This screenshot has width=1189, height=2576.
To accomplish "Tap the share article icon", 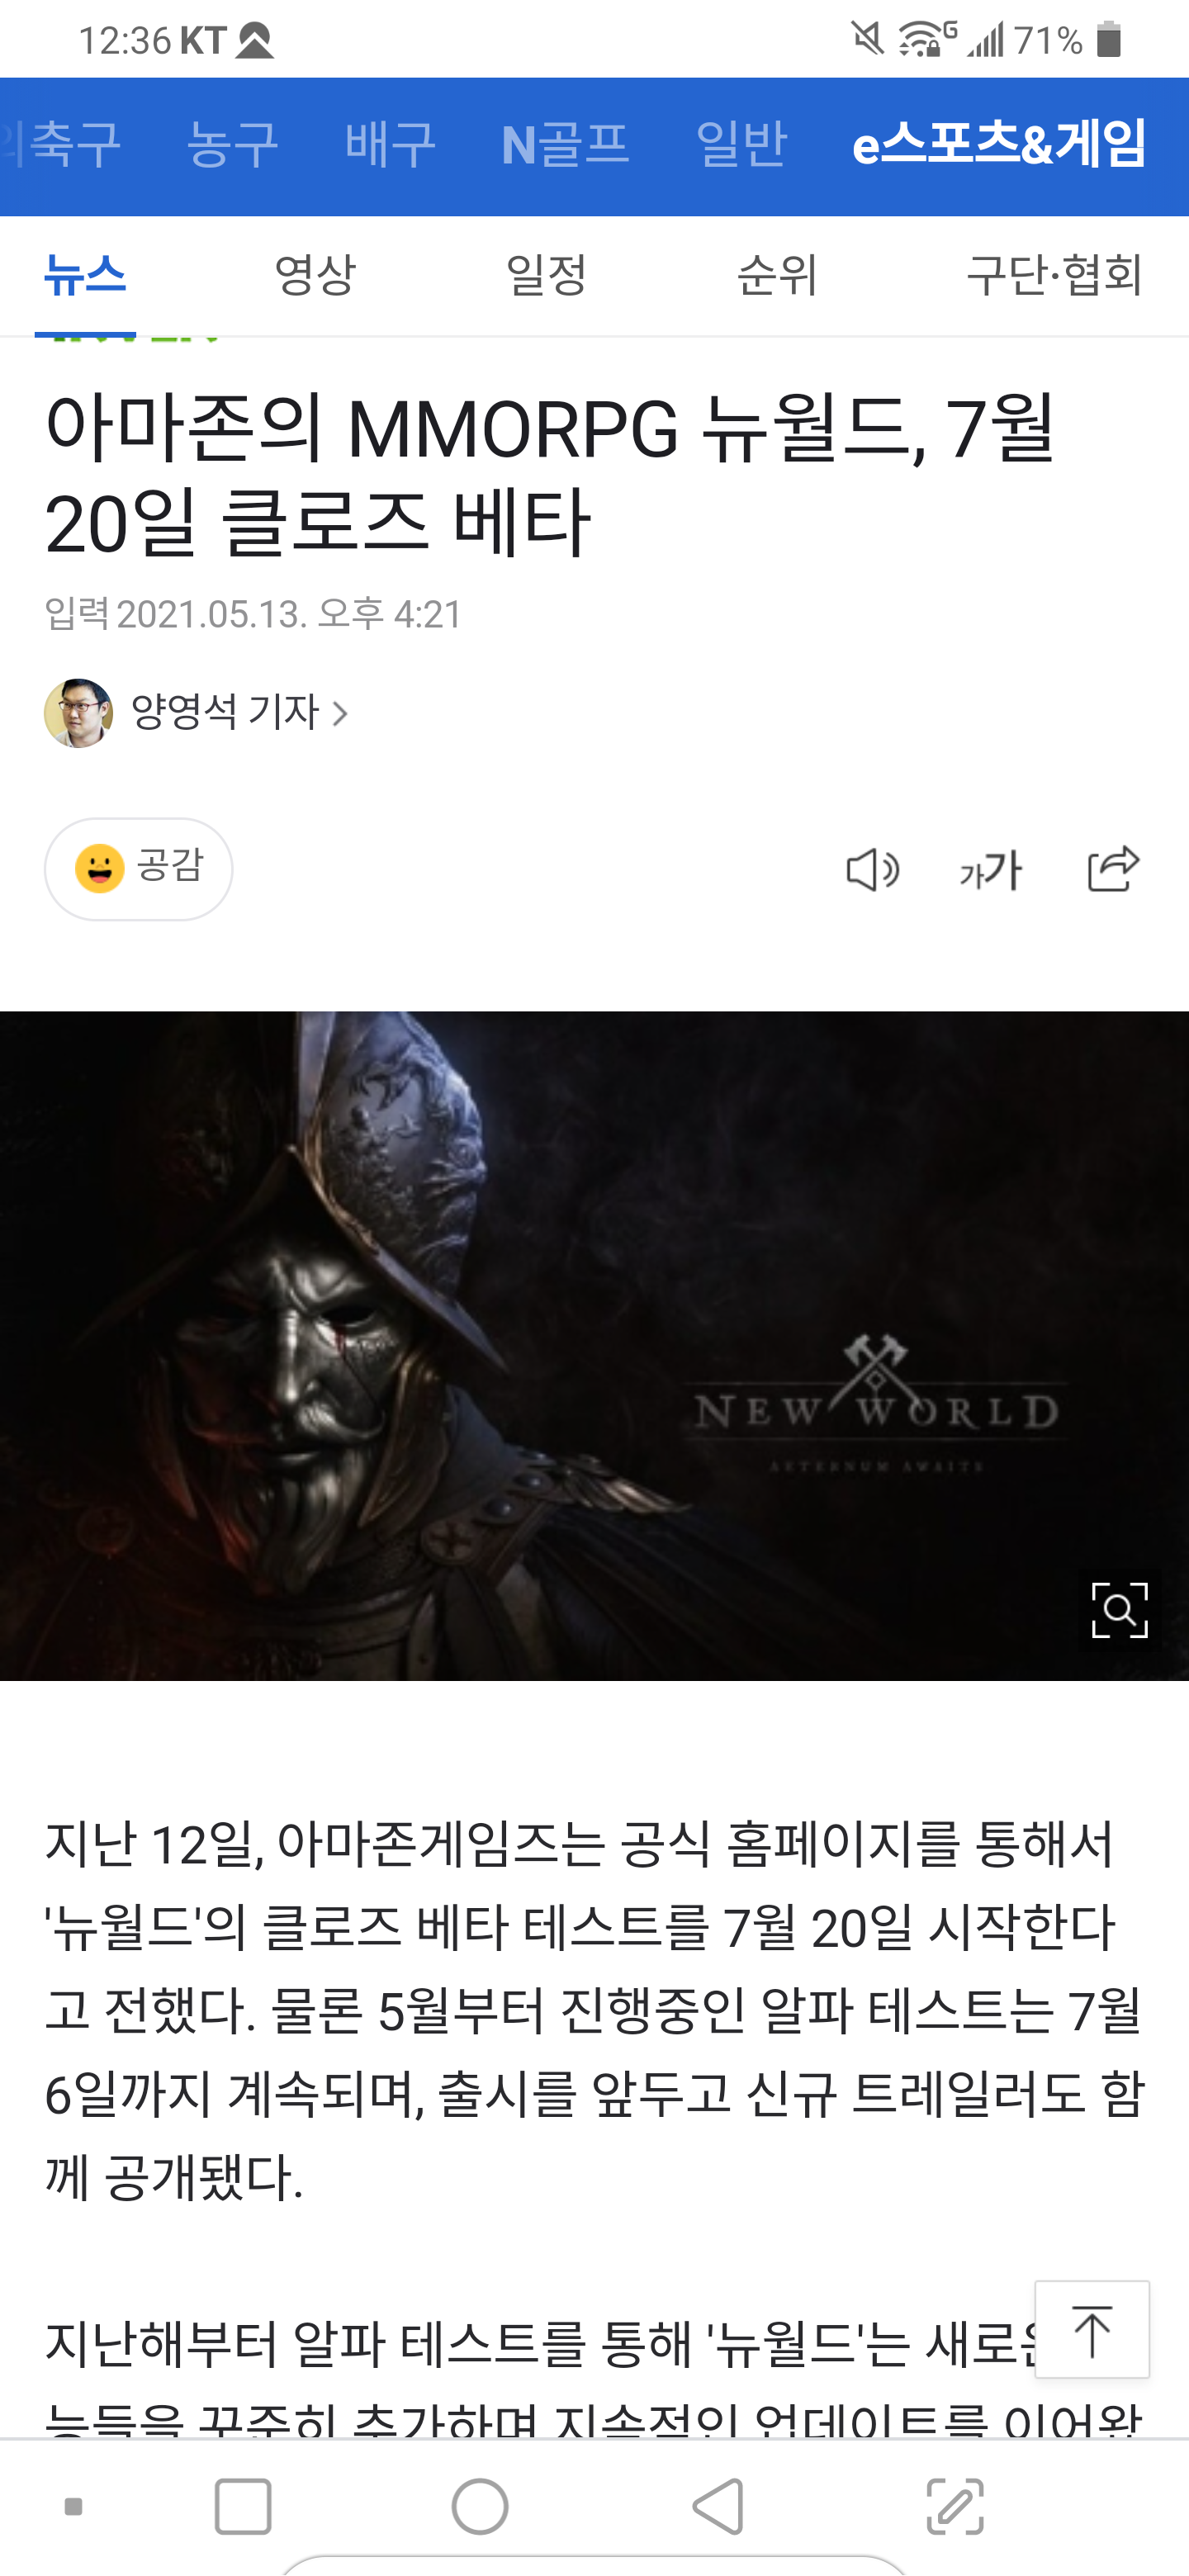I will coord(1113,868).
